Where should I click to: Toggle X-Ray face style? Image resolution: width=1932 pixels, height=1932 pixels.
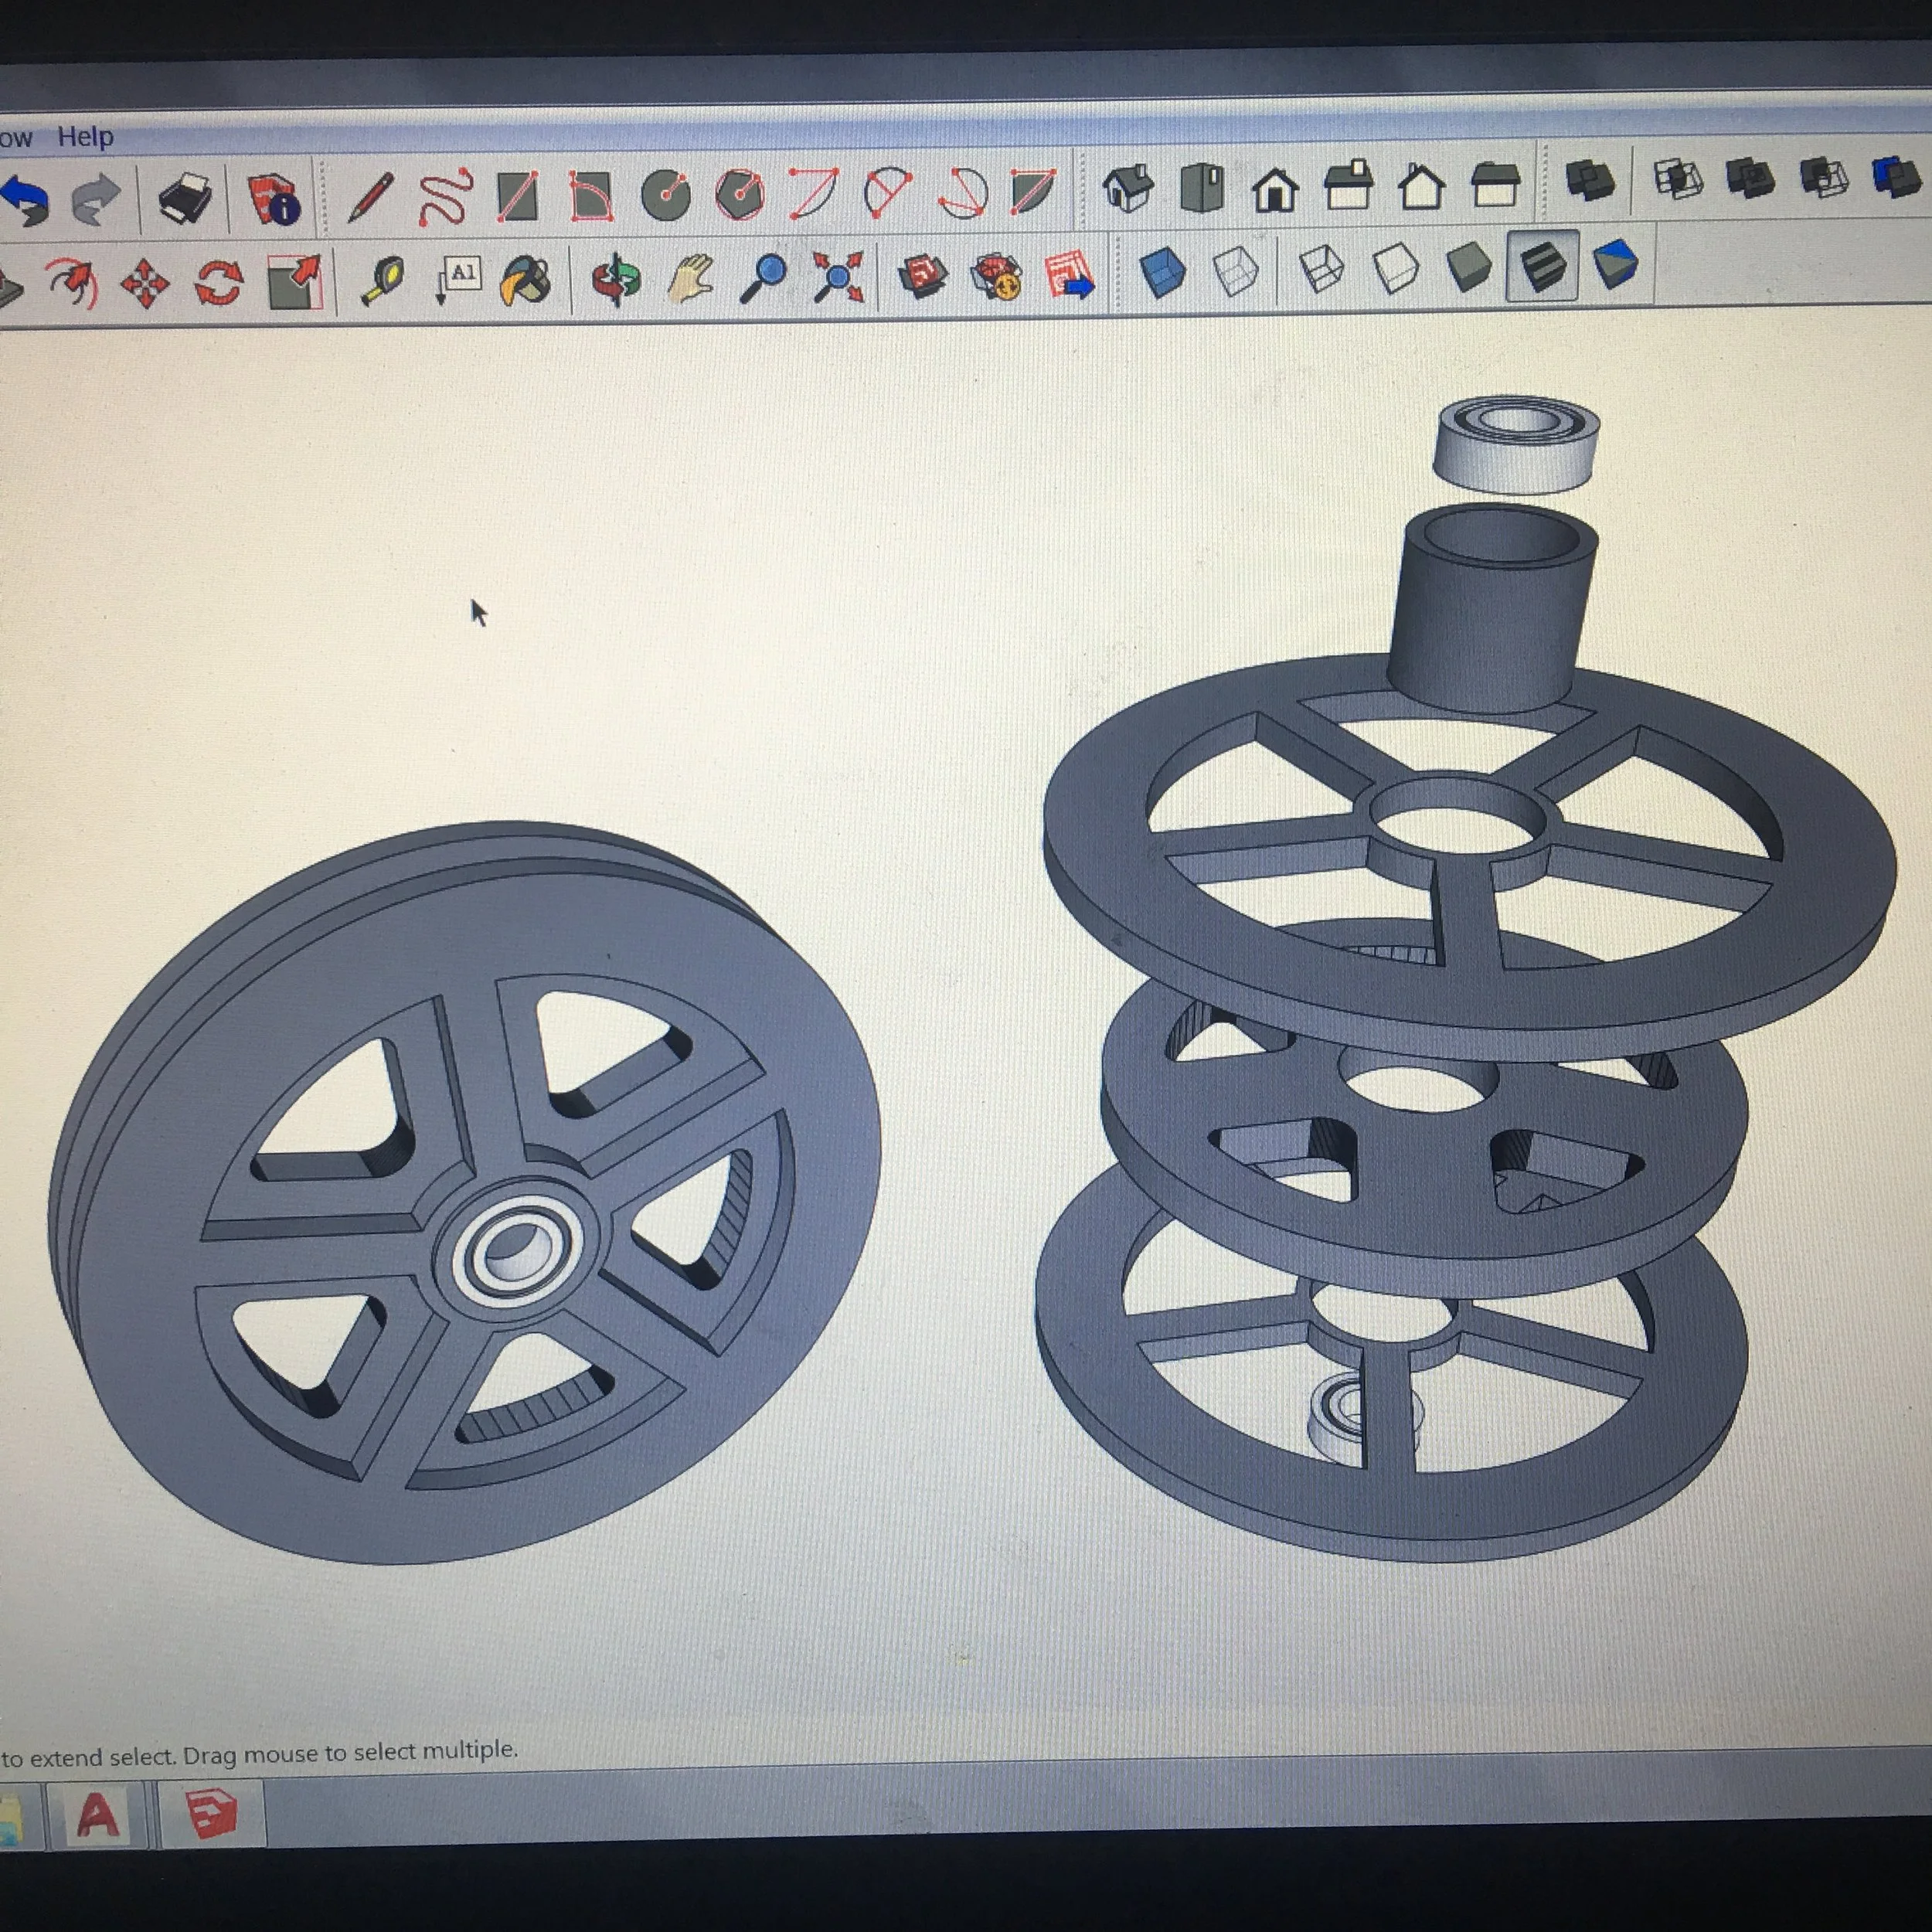(1162, 271)
